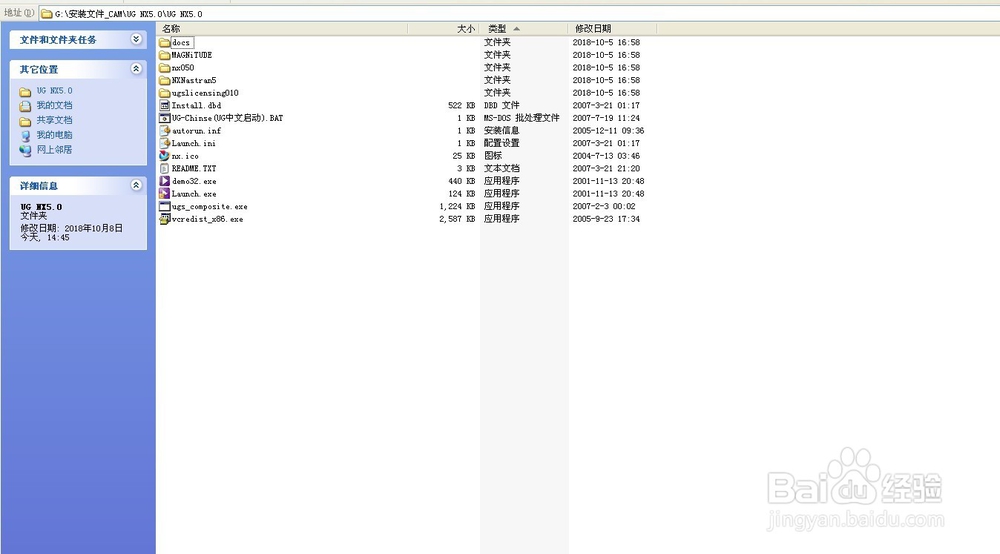Expand the 文件和文件夹任务 panel
This screenshot has height=554, width=1000.
(x=136, y=39)
